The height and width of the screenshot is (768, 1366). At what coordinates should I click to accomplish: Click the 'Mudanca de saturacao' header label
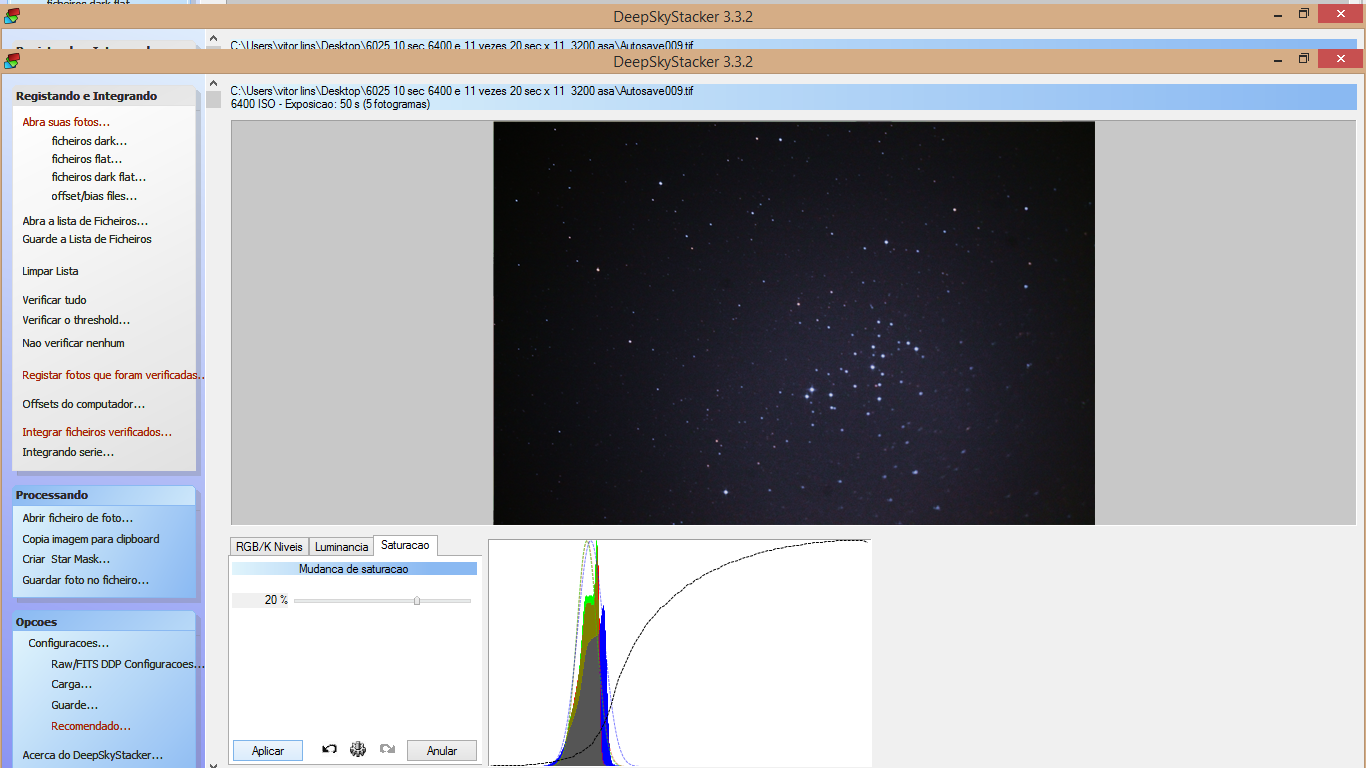pos(354,568)
